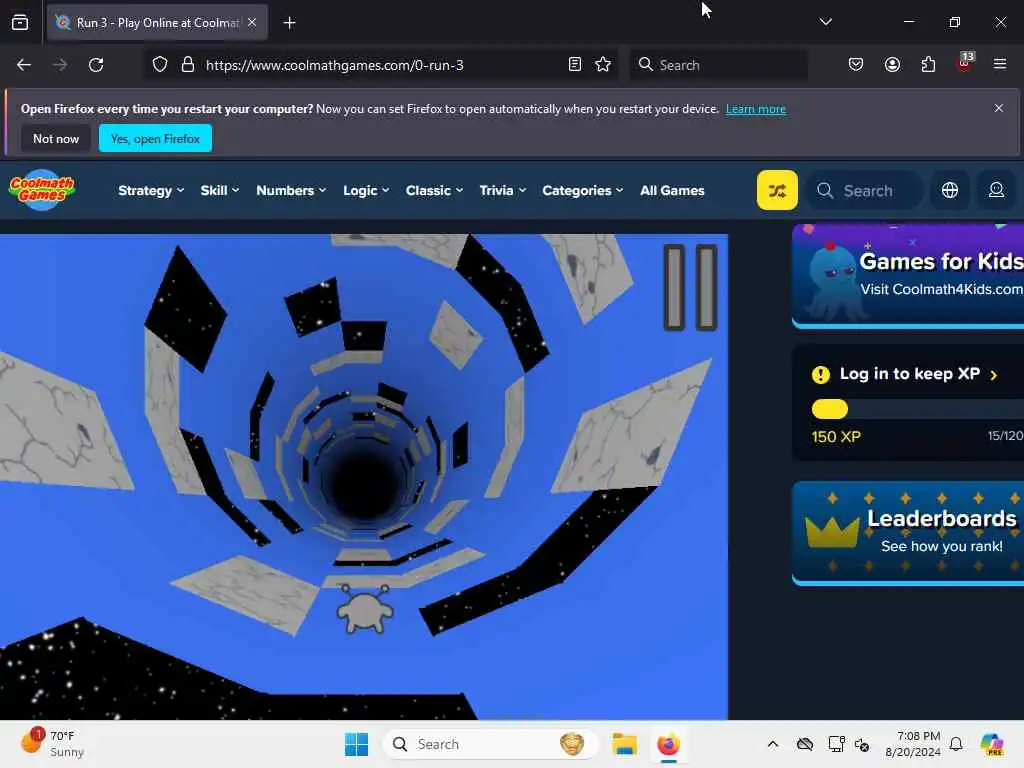
Task: Open the Learn more link
Action: [756, 109]
